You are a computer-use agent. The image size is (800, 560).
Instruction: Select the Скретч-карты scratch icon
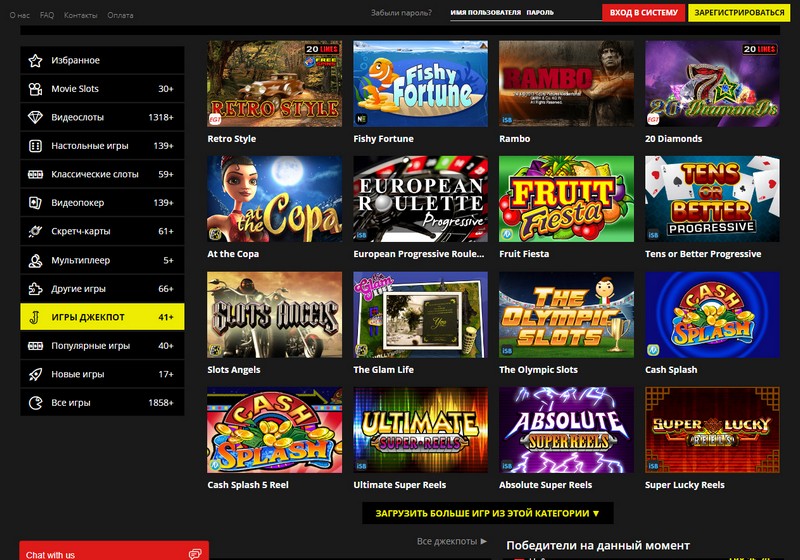35,232
